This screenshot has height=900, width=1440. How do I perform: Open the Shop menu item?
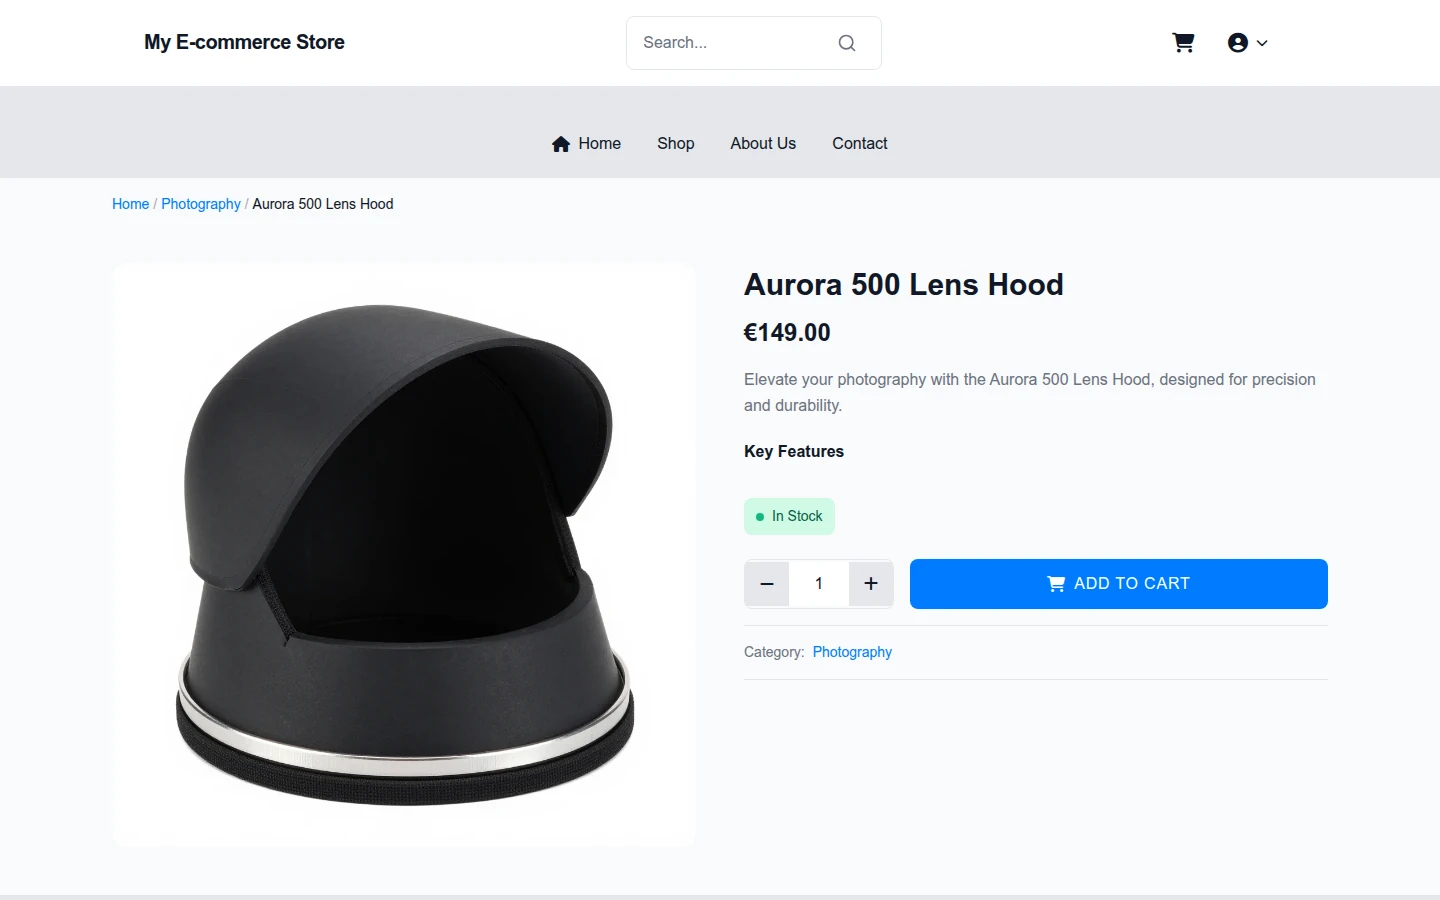tap(676, 143)
